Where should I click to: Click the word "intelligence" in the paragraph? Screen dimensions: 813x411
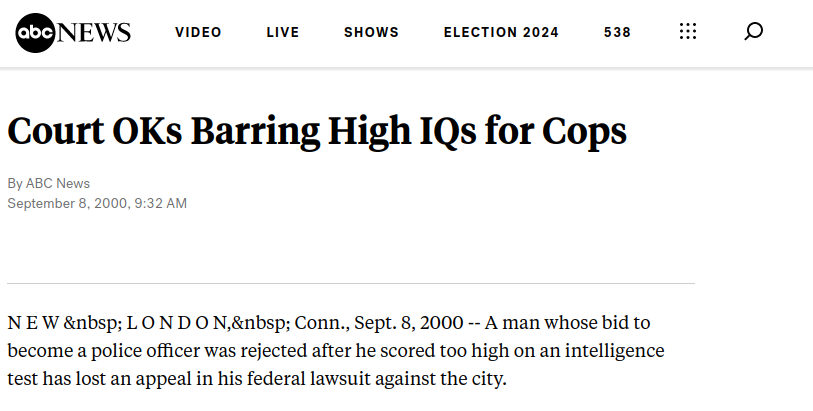[x=614, y=351]
